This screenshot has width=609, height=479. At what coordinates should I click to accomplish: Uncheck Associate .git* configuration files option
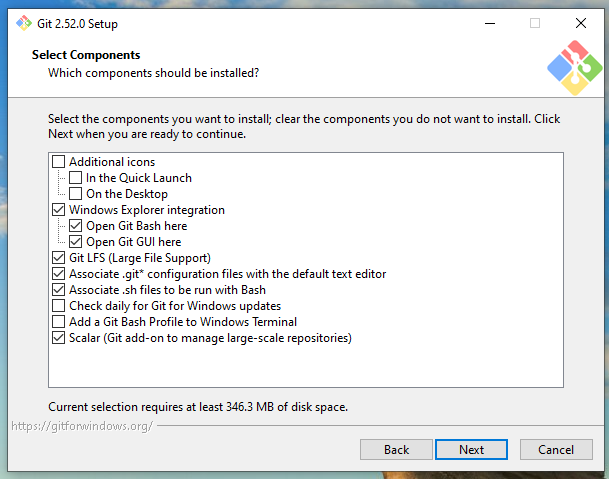click(x=59, y=274)
